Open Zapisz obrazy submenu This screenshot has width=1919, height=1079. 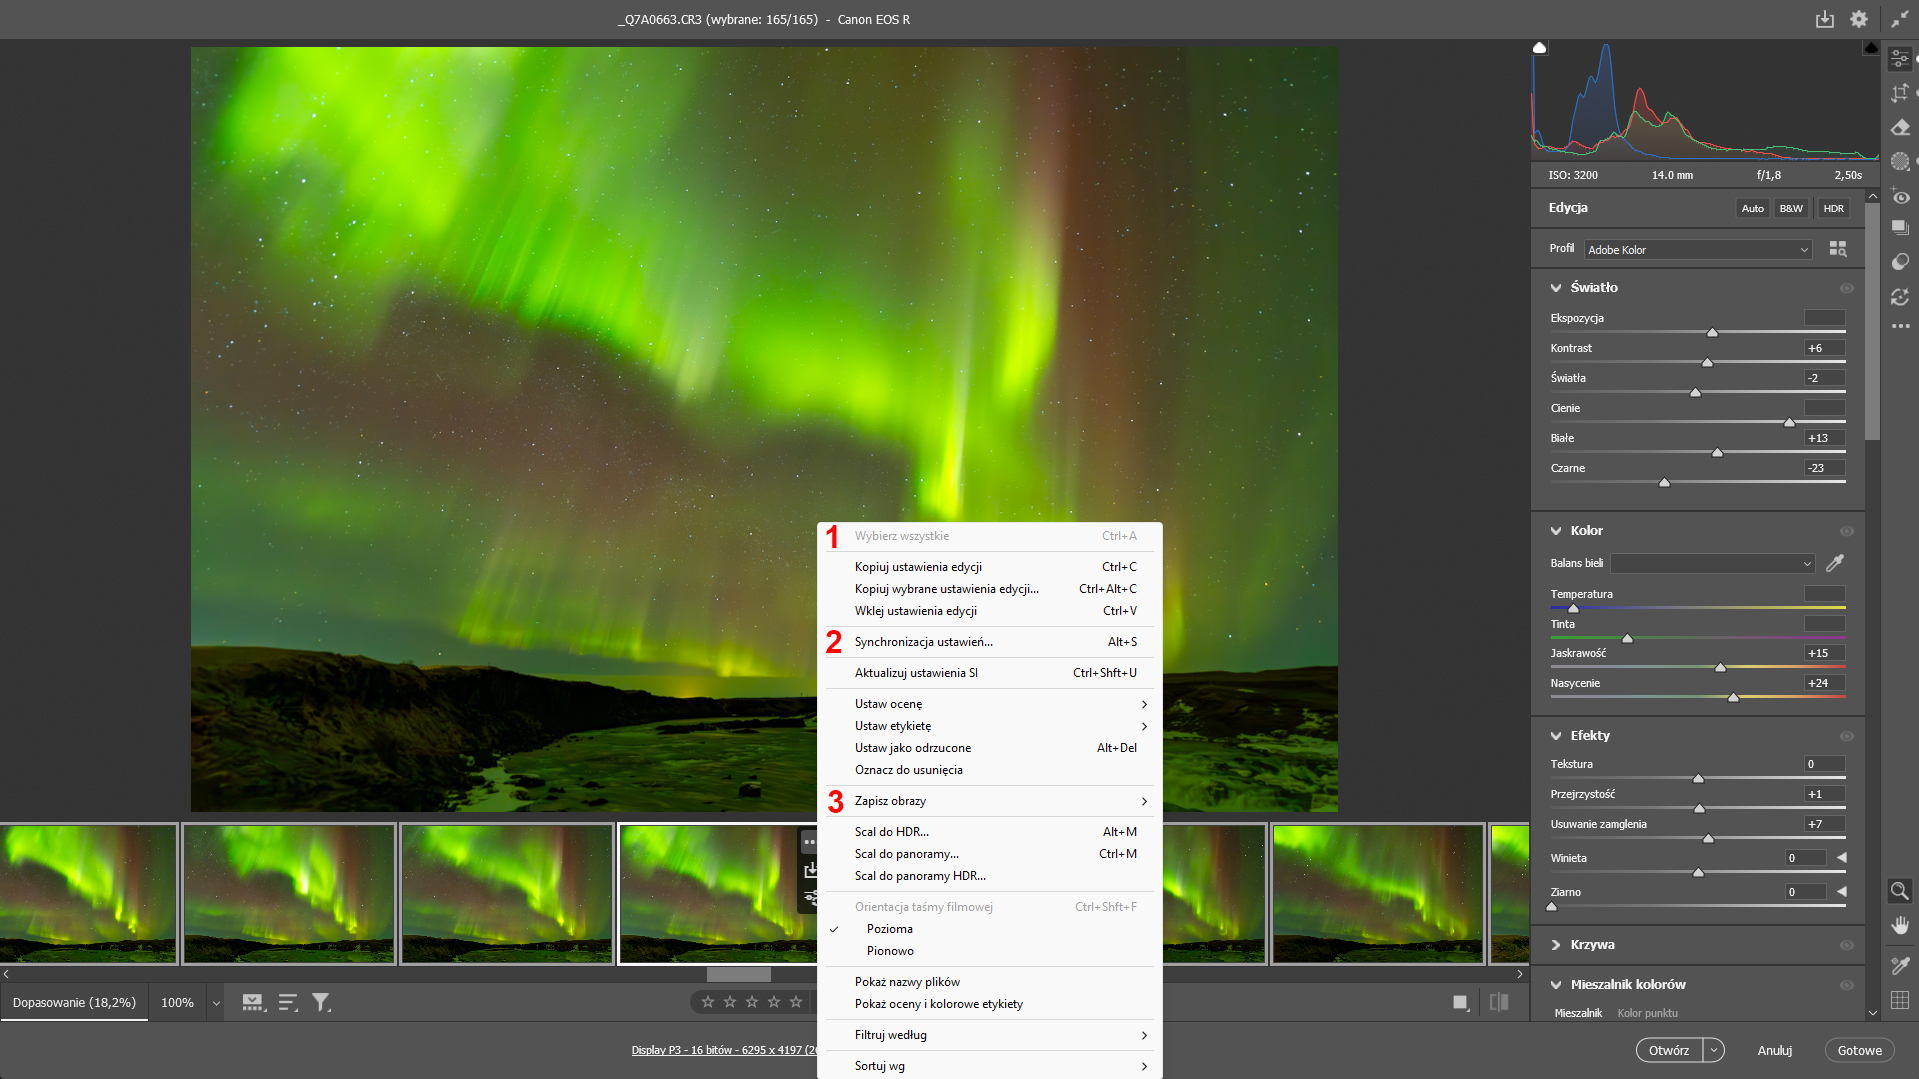[x=890, y=801]
